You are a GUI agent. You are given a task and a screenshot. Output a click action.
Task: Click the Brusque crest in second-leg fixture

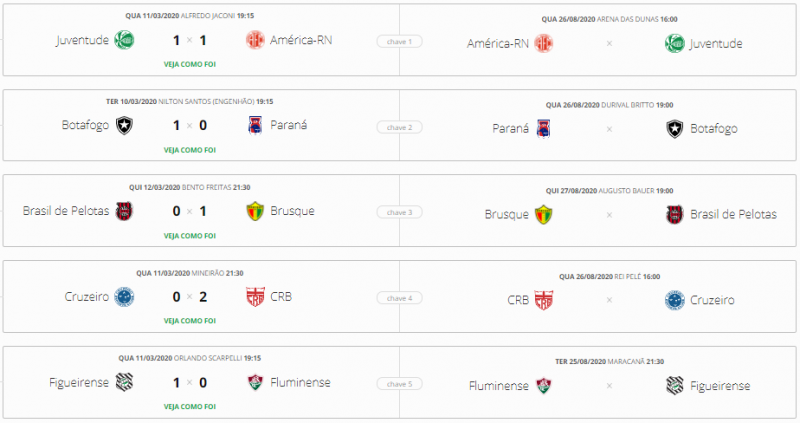click(x=544, y=214)
